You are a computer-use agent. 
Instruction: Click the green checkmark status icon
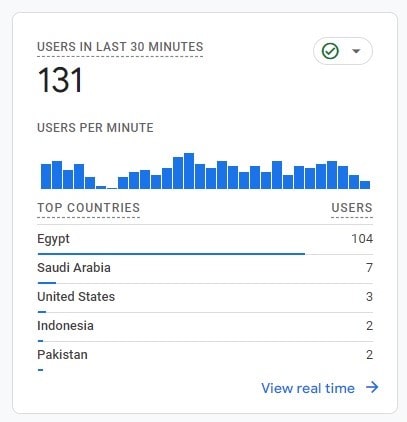click(330, 51)
